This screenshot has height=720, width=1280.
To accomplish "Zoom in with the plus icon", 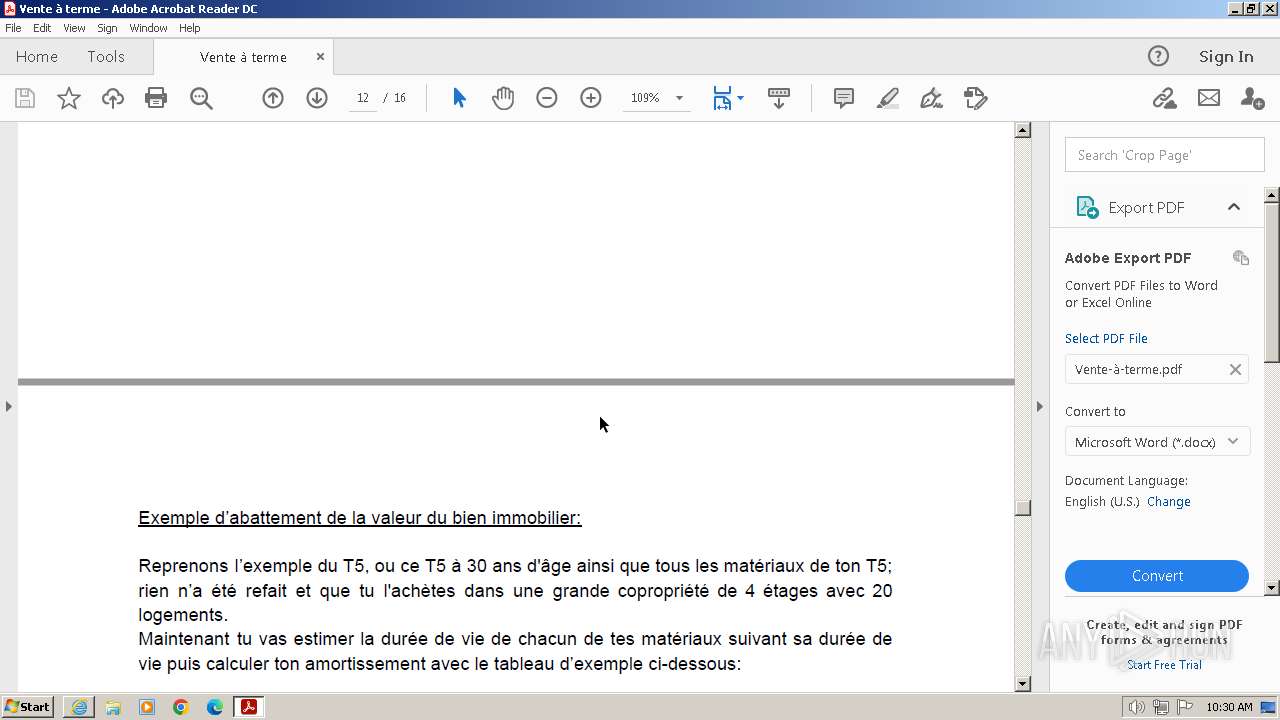I will [x=591, y=98].
